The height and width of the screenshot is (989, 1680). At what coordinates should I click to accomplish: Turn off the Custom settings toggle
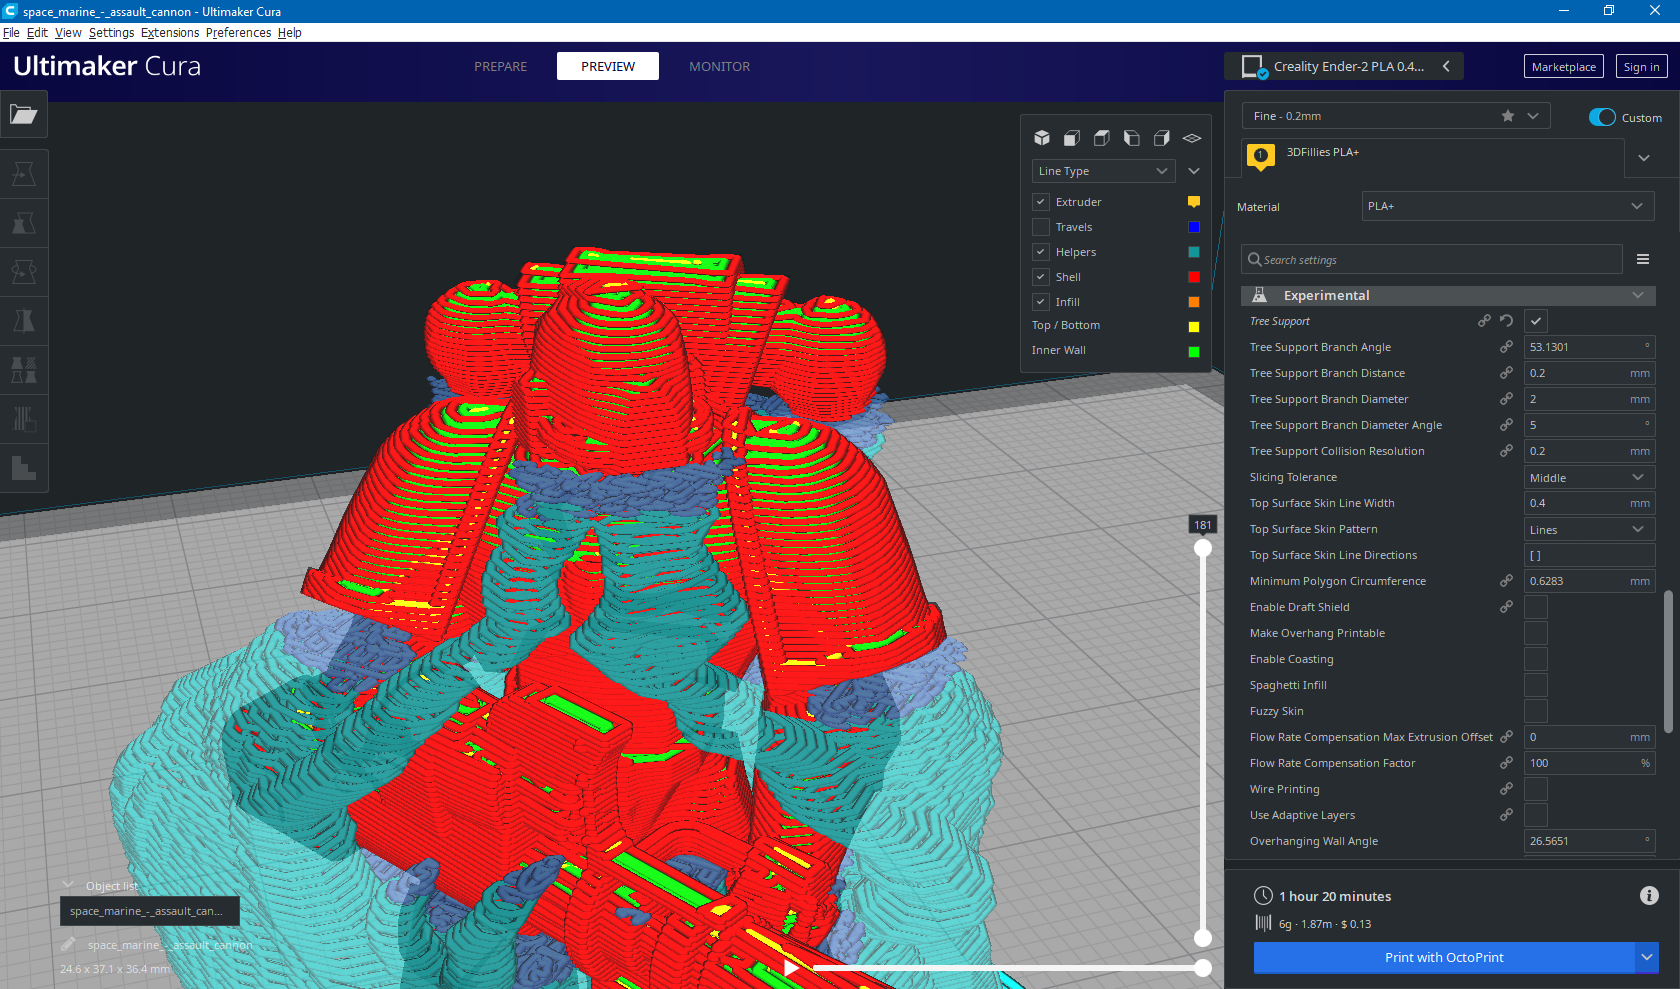point(1602,117)
